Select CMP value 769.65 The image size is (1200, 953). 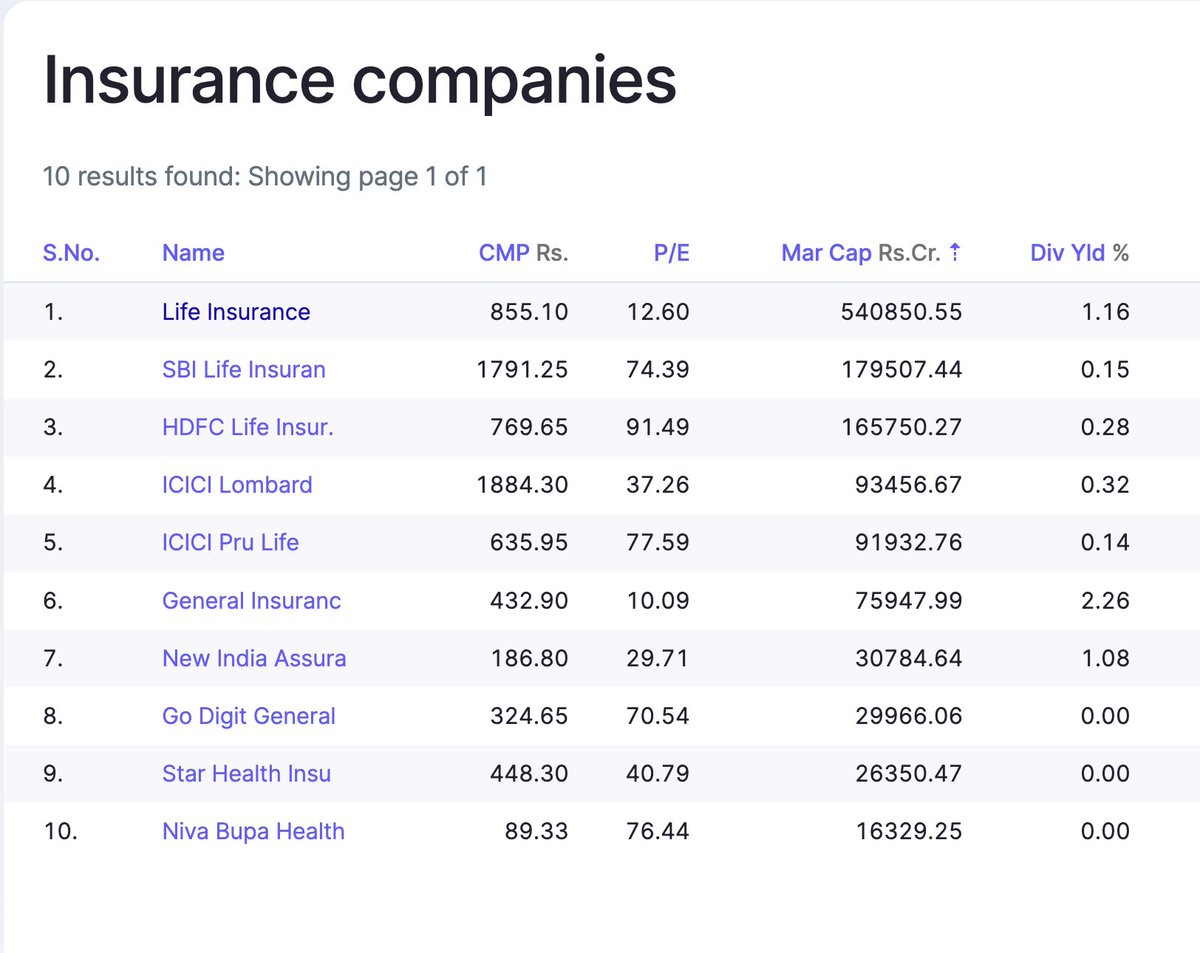click(x=529, y=428)
